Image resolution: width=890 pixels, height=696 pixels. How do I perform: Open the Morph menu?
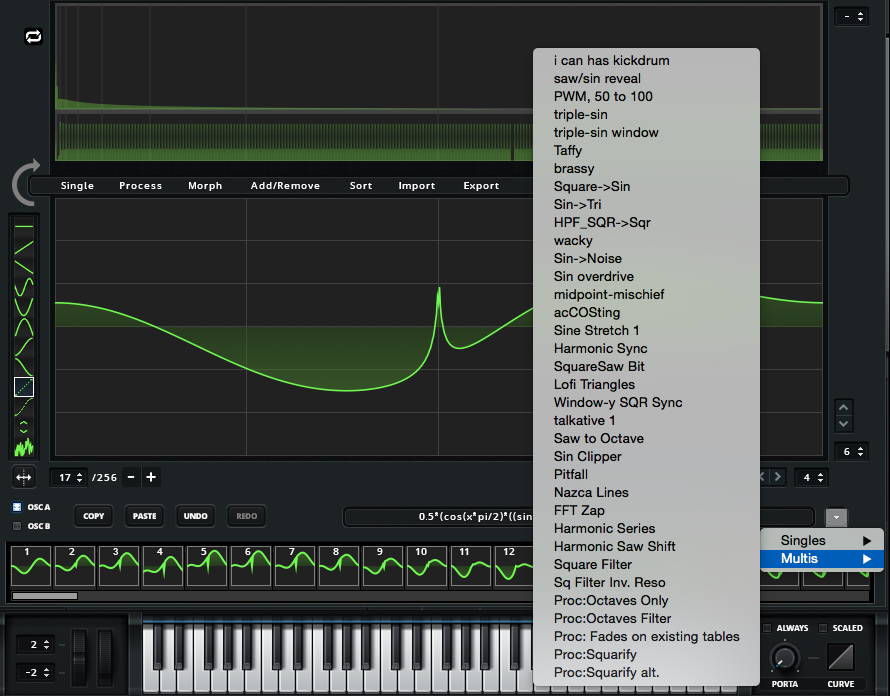pyautogui.click(x=205, y=185)
